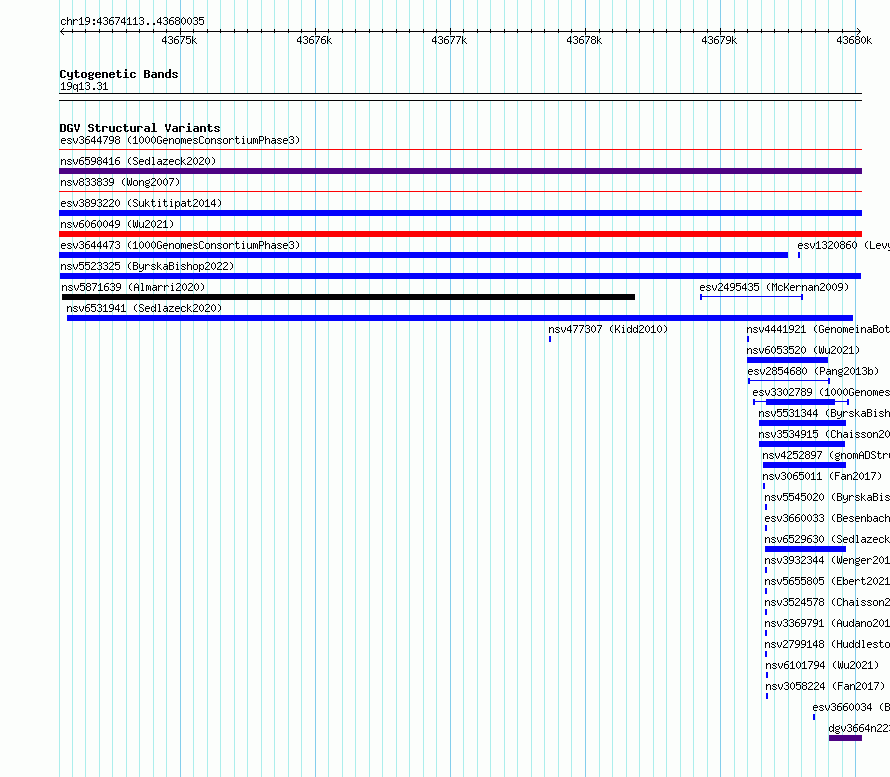Select the nsv3065011 (Fan2017) label
The height and width of the screenshot is (777, 890).
point(822,476)
